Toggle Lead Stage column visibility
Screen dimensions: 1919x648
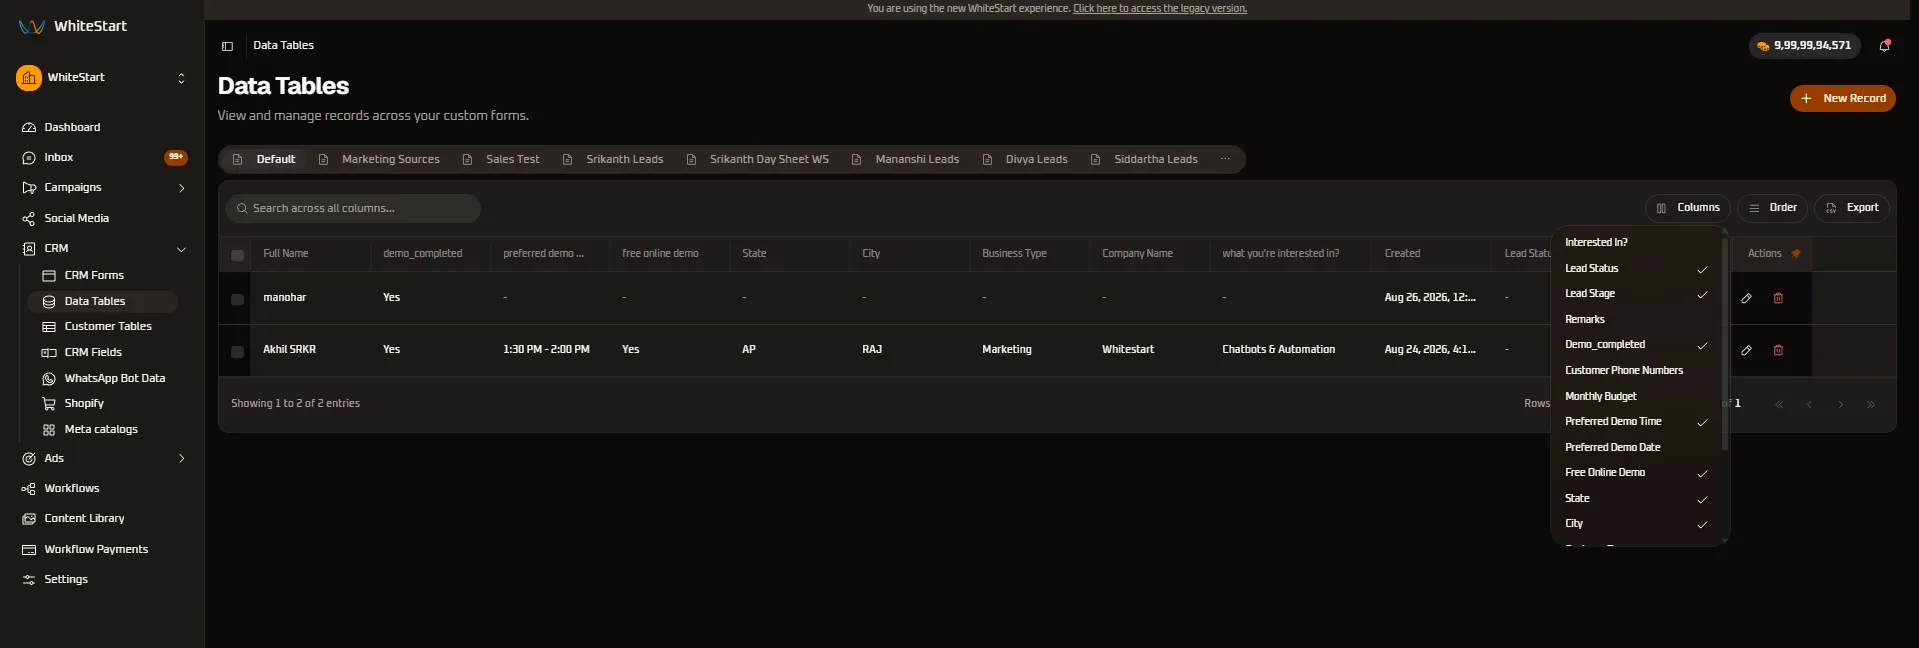click(x=1637, y=293)
